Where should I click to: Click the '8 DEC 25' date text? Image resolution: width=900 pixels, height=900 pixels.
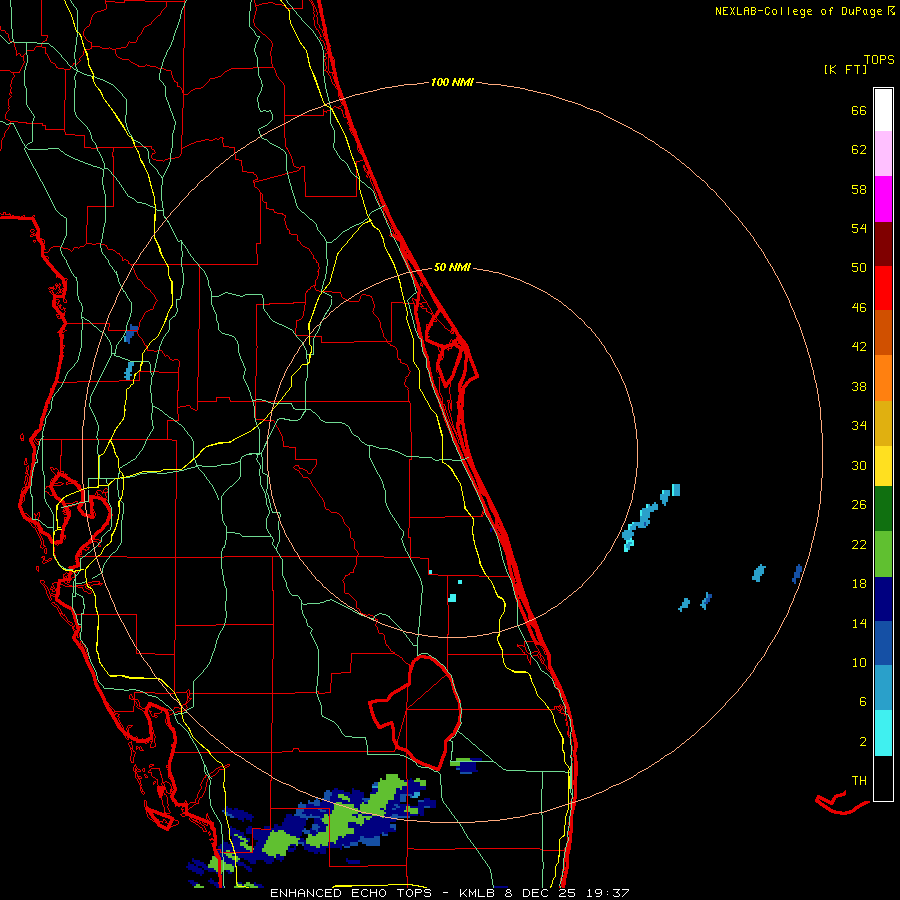tap(540, 893)
